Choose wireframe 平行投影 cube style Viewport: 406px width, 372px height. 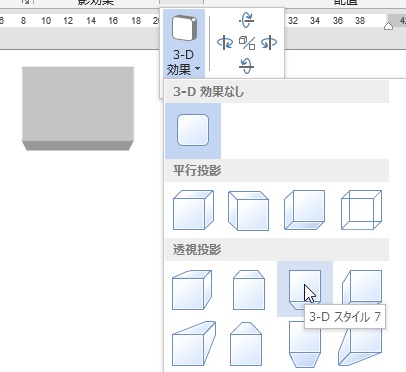[x=361, y=210]
